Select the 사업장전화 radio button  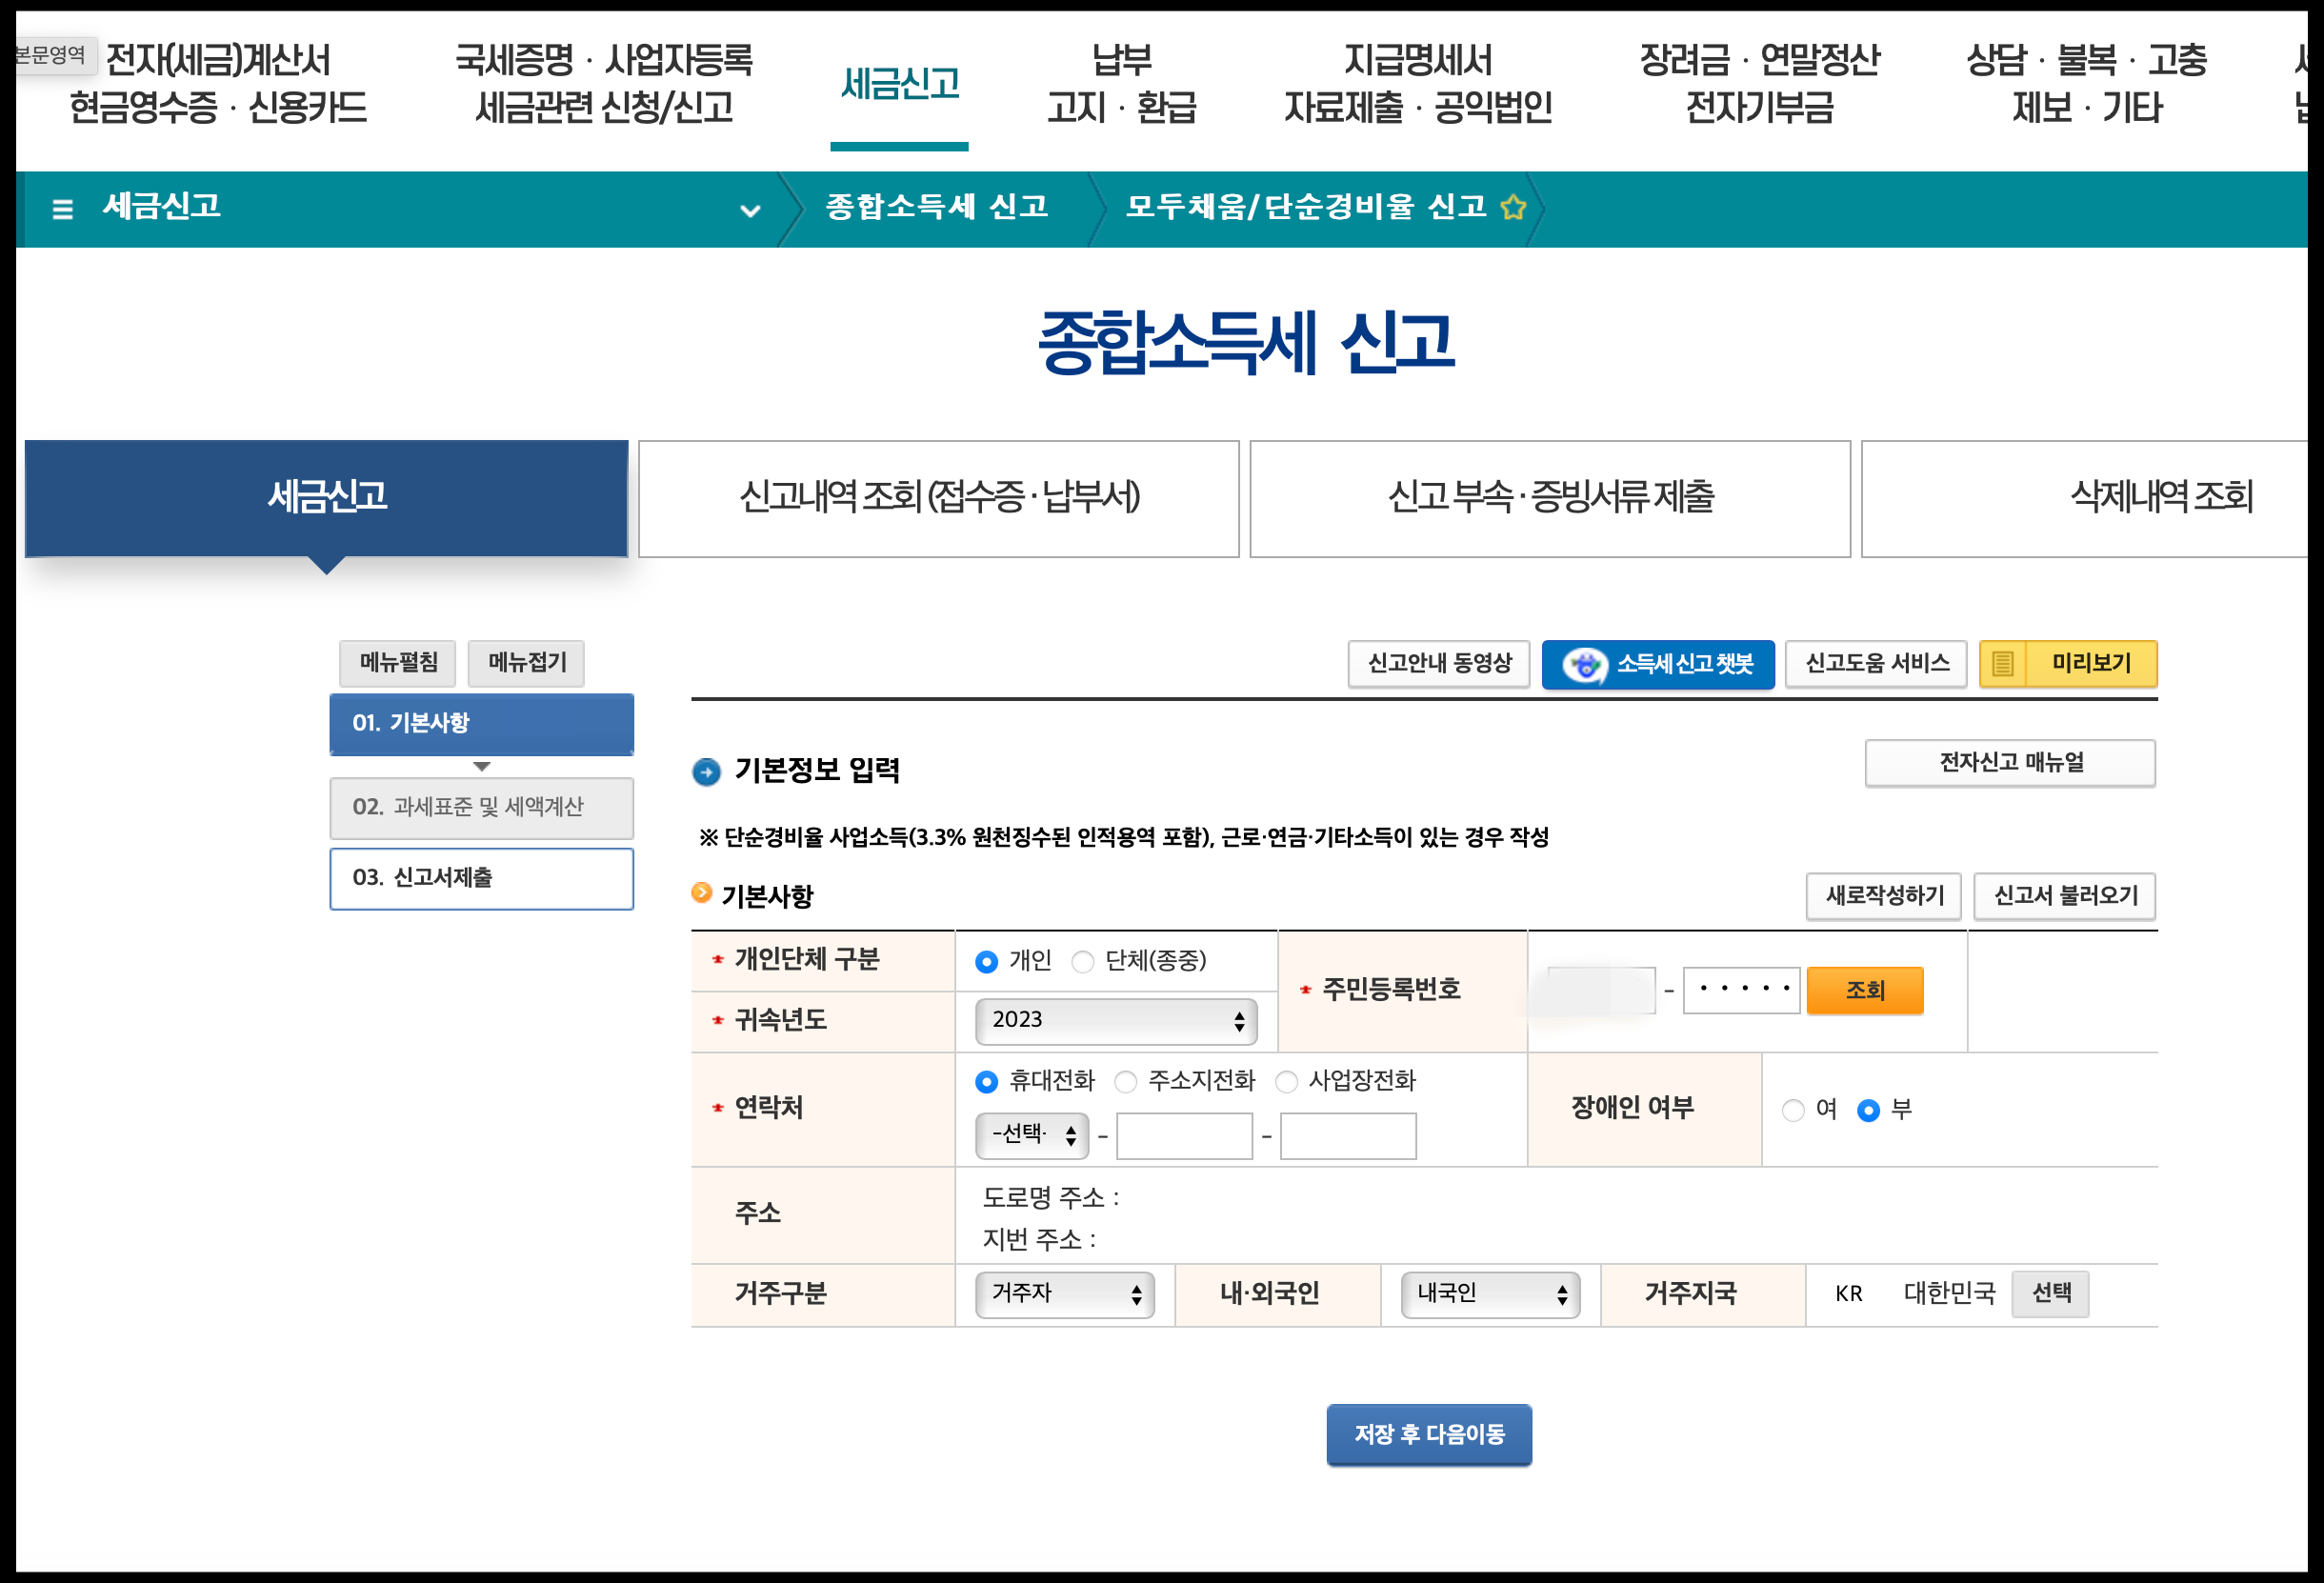click(1287, 1082)
